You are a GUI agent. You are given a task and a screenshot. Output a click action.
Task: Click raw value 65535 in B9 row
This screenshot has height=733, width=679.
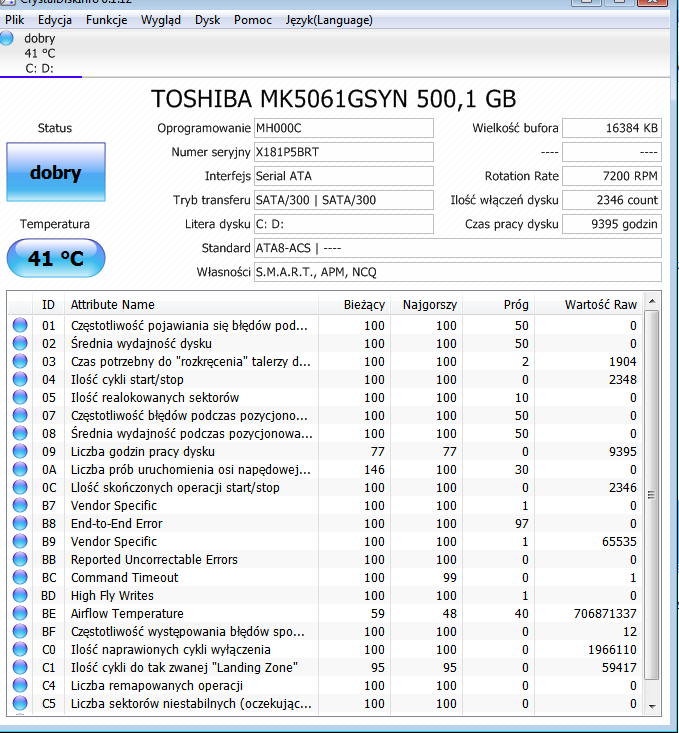coord(619,541)
